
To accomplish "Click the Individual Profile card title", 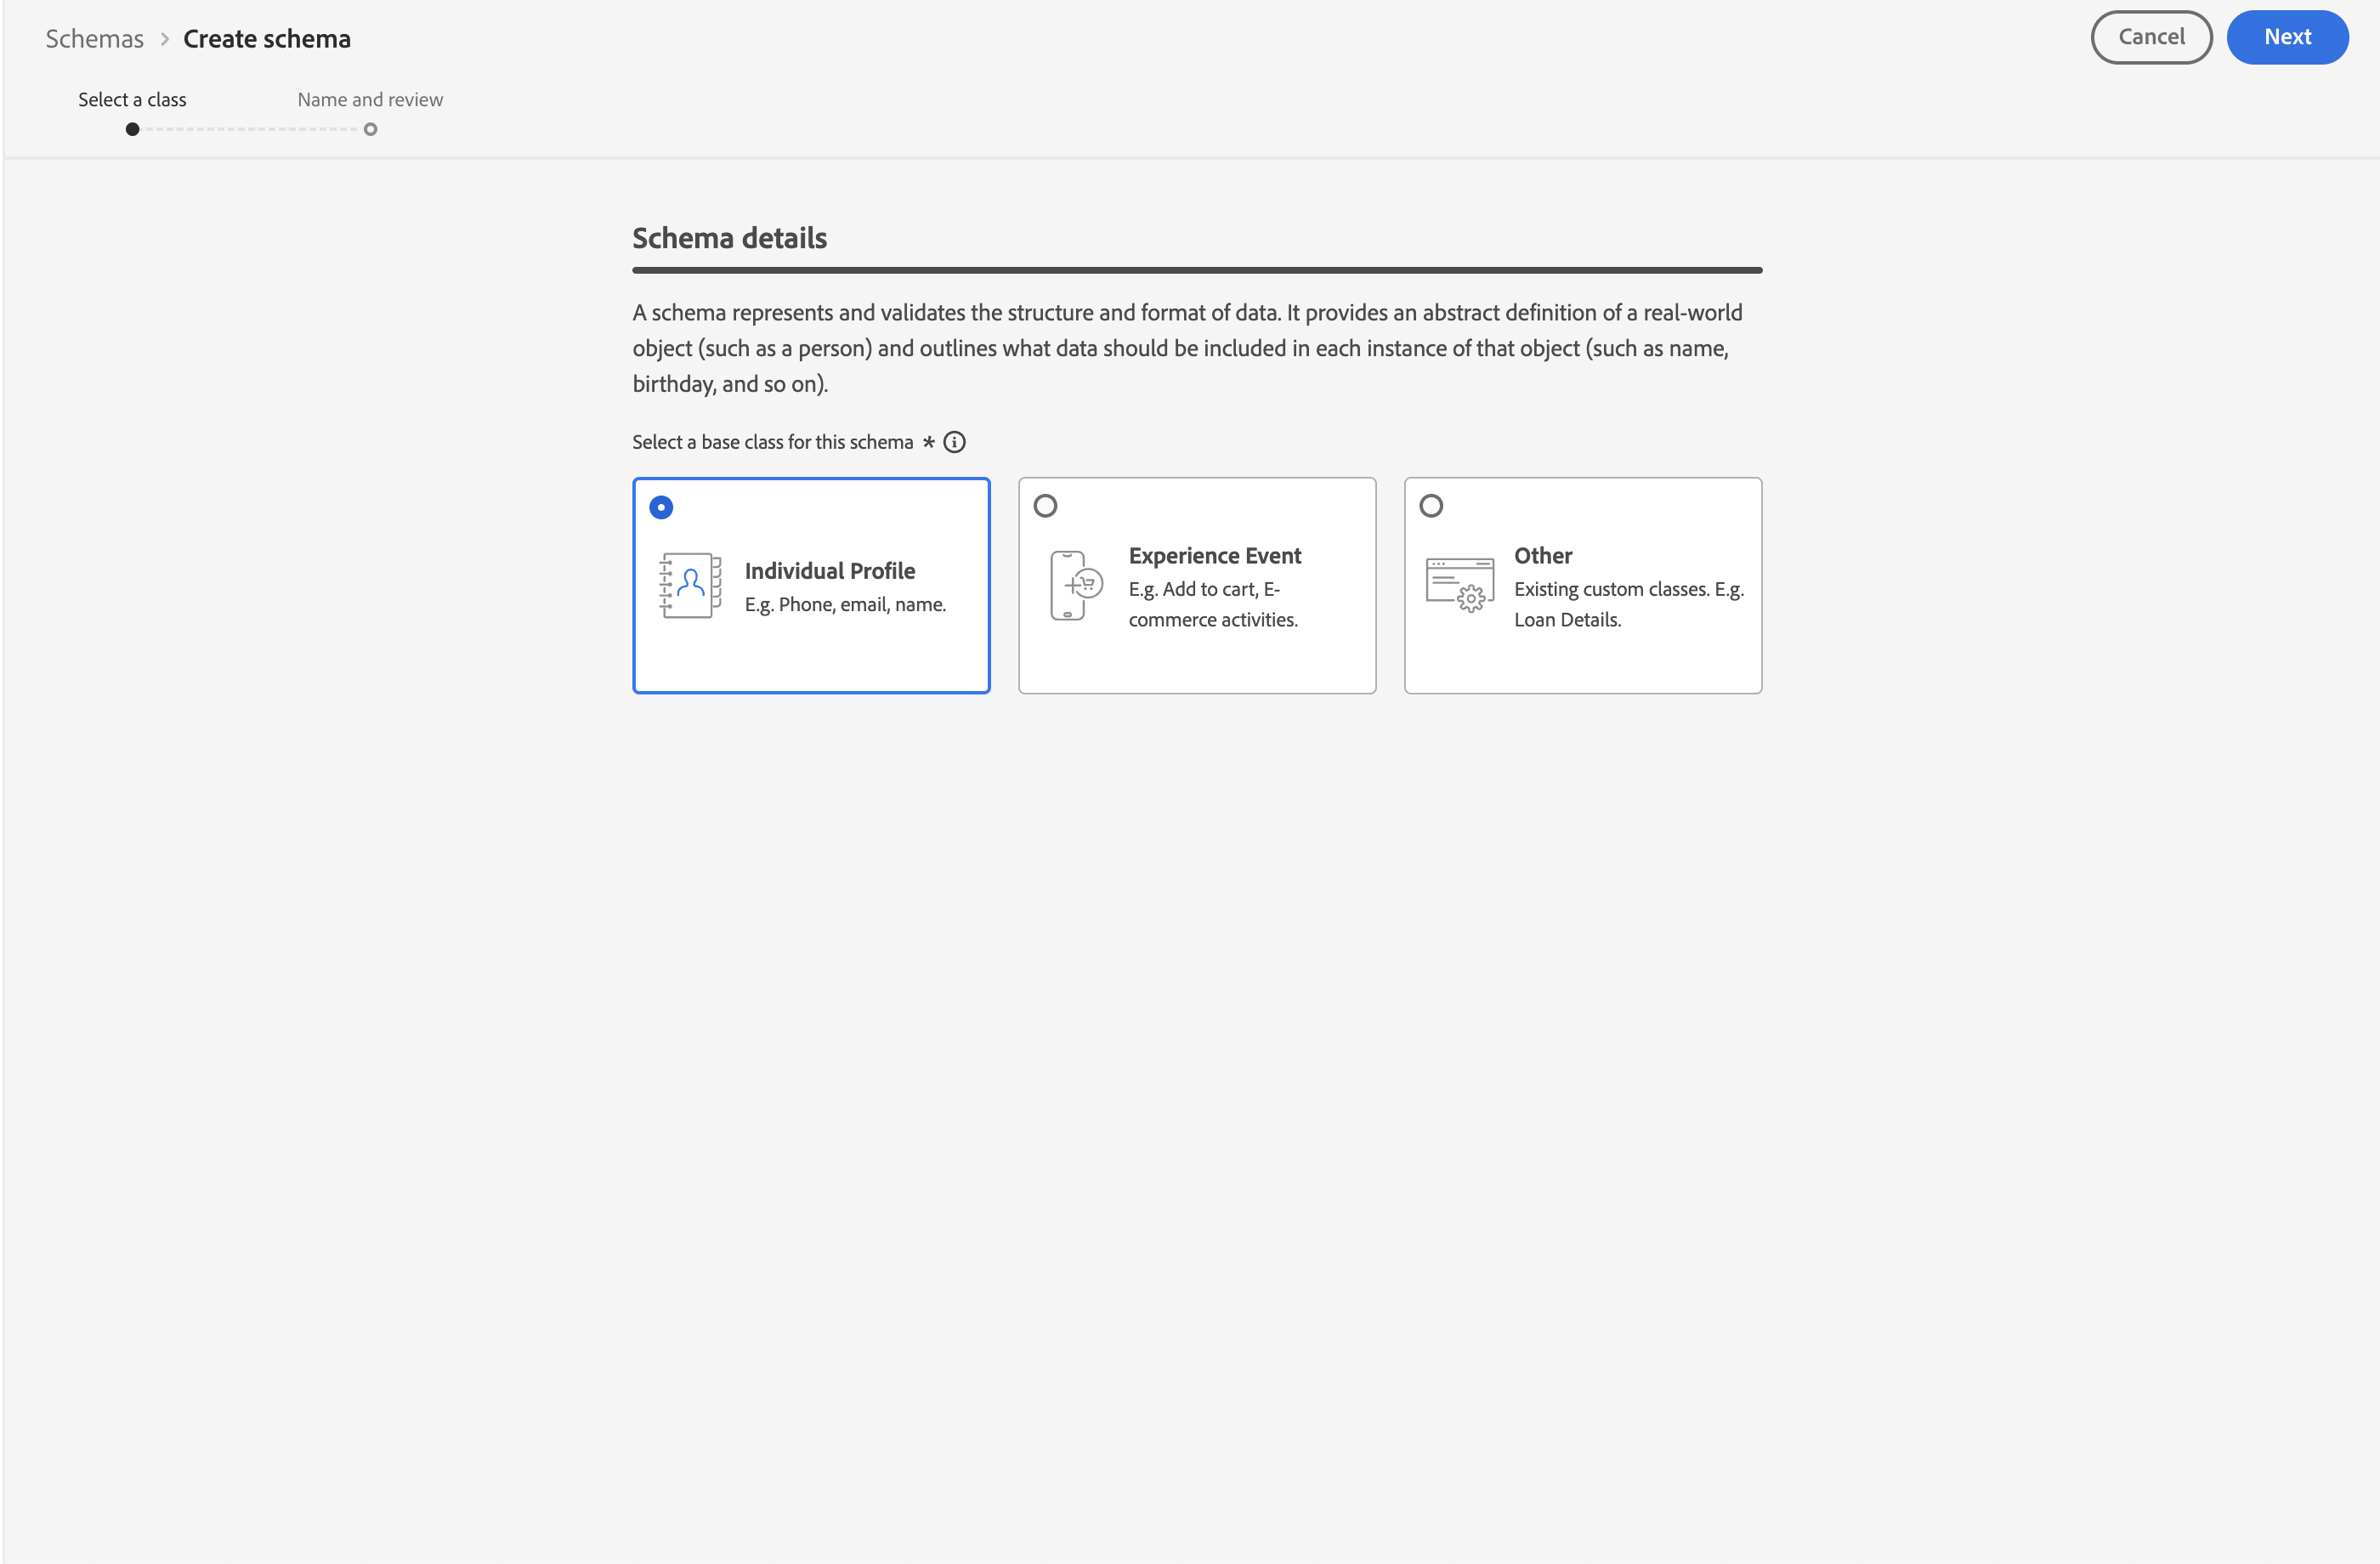I will click(x=829, y=570).
